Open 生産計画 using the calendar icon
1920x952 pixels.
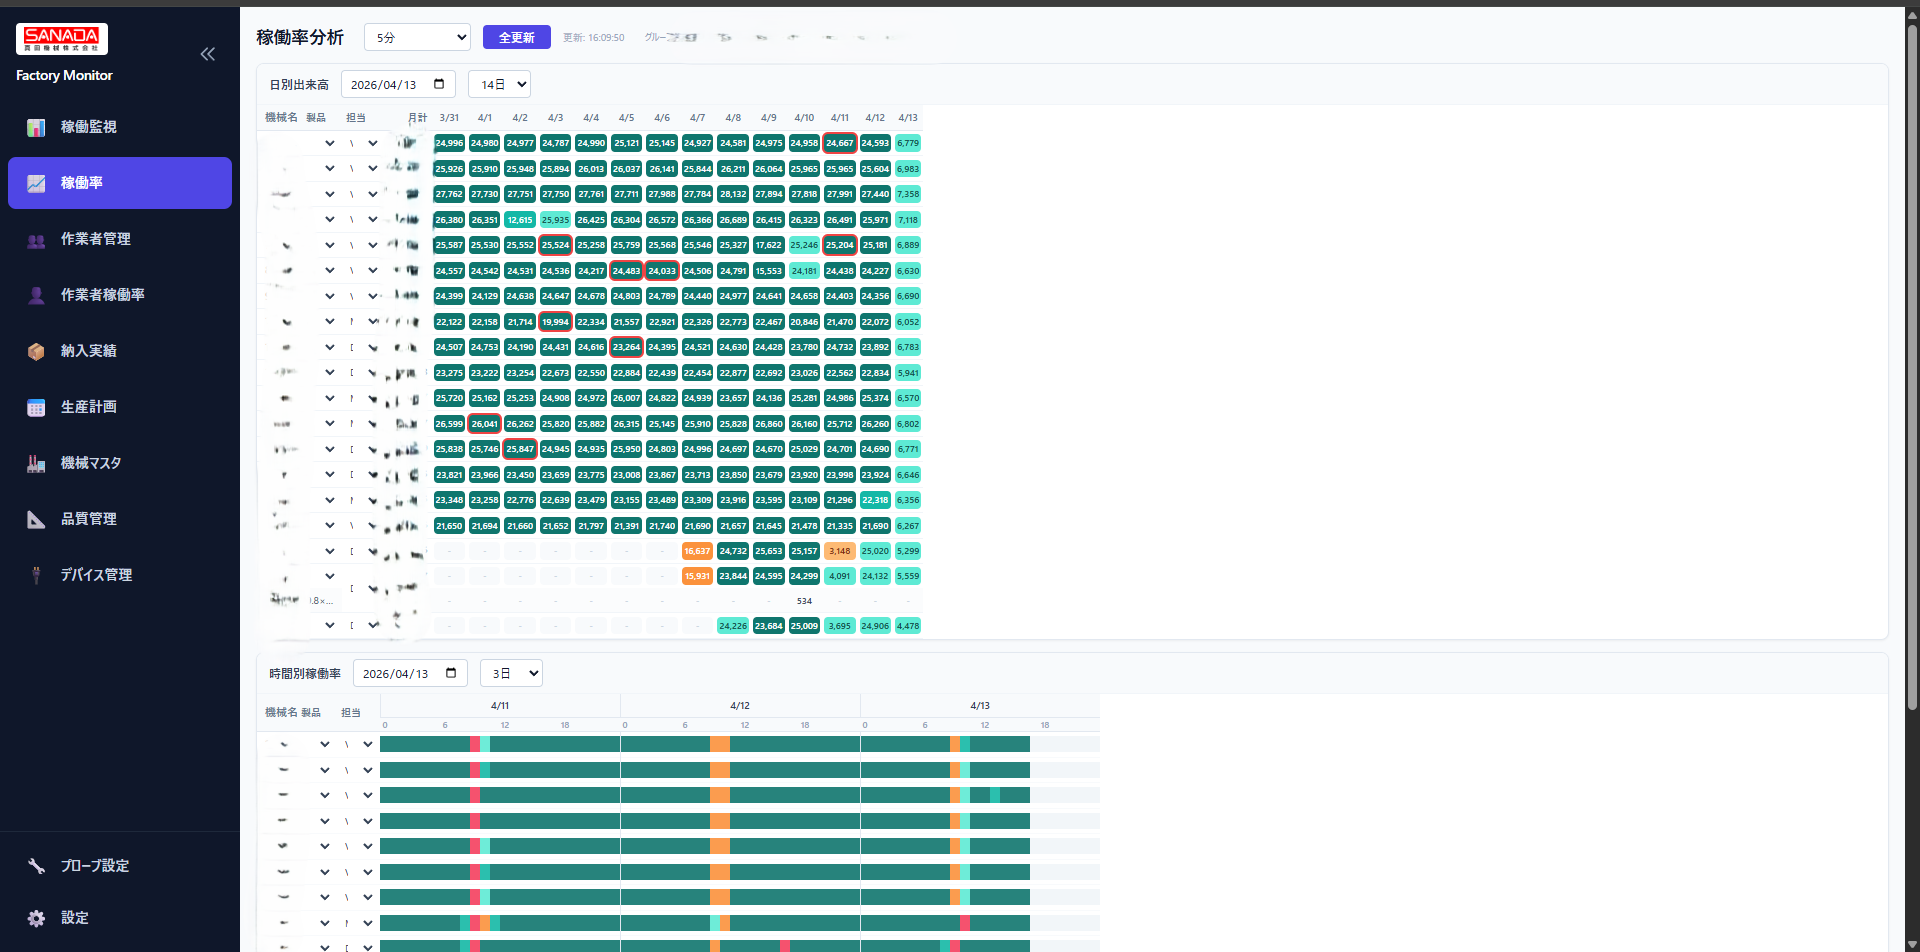coord(36,407)
